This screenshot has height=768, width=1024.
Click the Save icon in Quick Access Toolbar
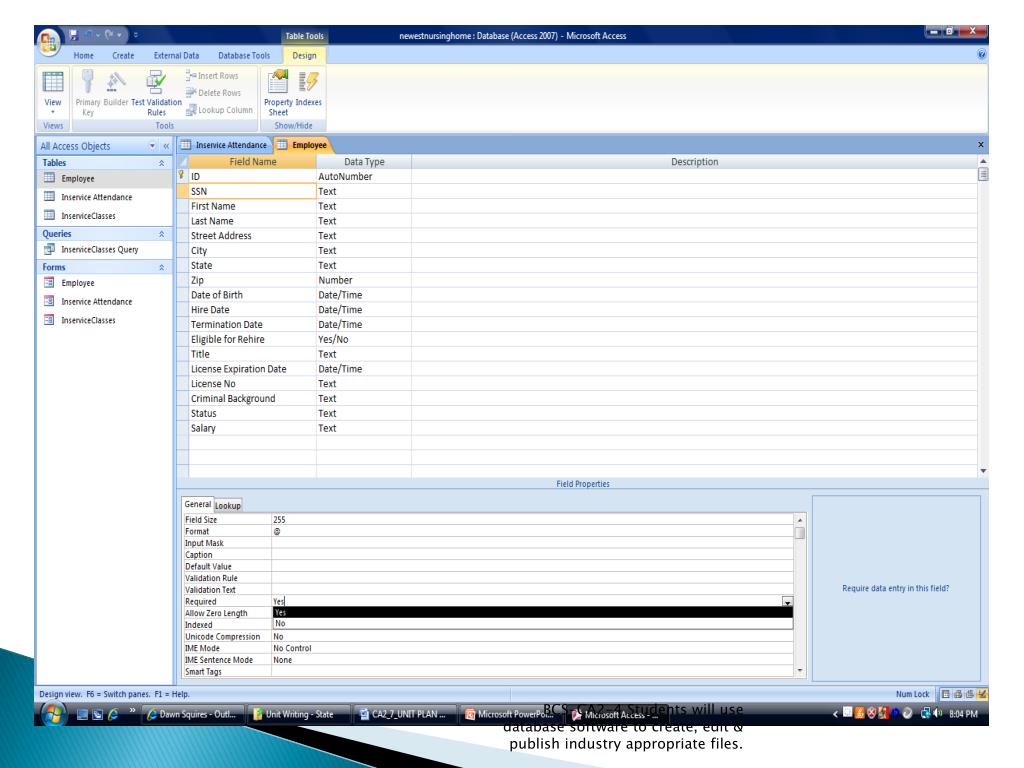click(x=74, y=35)
